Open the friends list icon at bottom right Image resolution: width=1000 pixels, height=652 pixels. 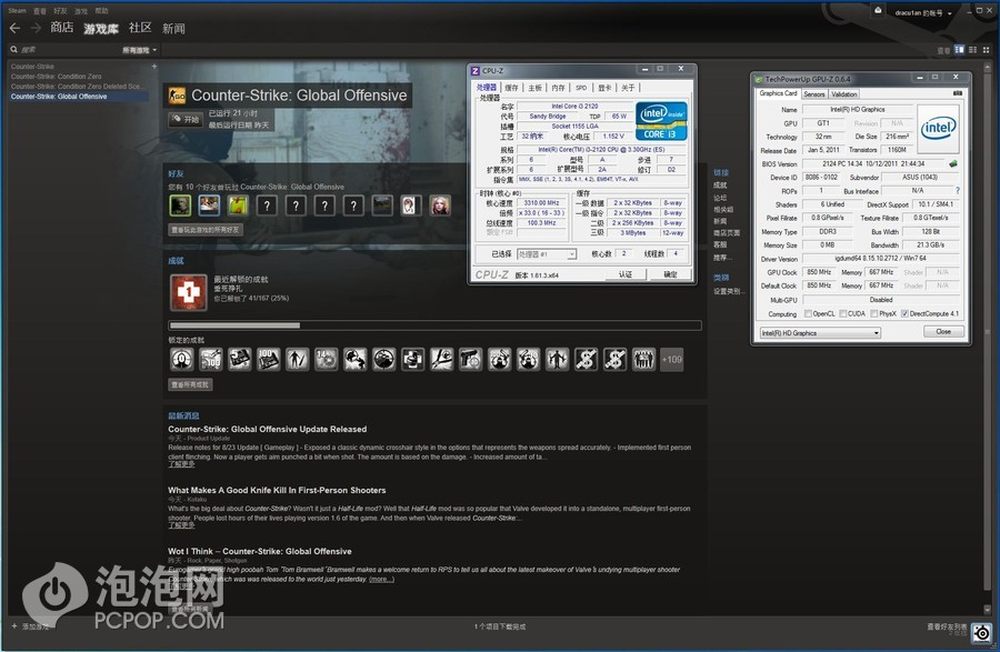[x=982, y=632]
